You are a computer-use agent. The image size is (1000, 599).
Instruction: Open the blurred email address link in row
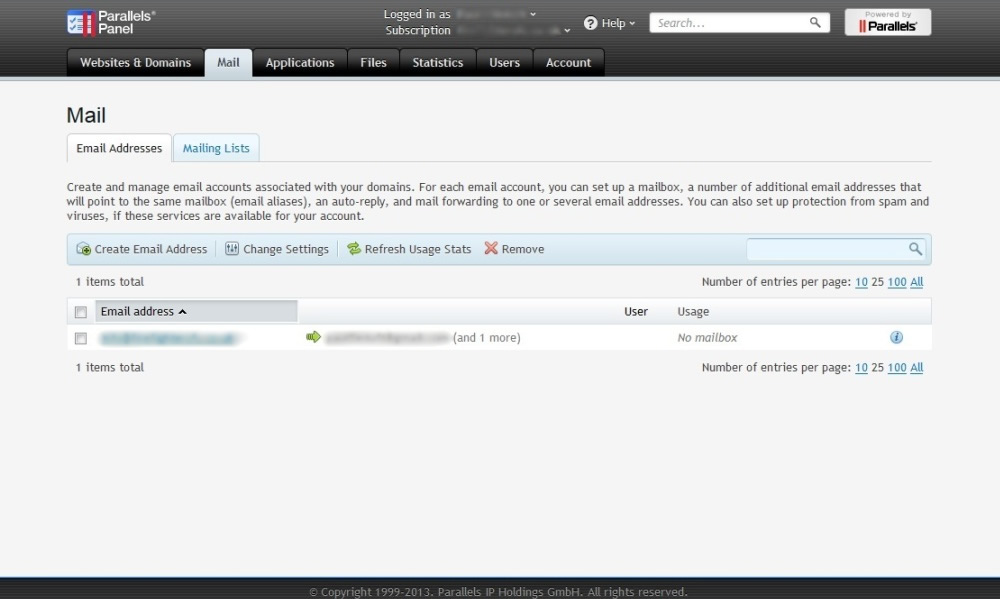point(170,338)
